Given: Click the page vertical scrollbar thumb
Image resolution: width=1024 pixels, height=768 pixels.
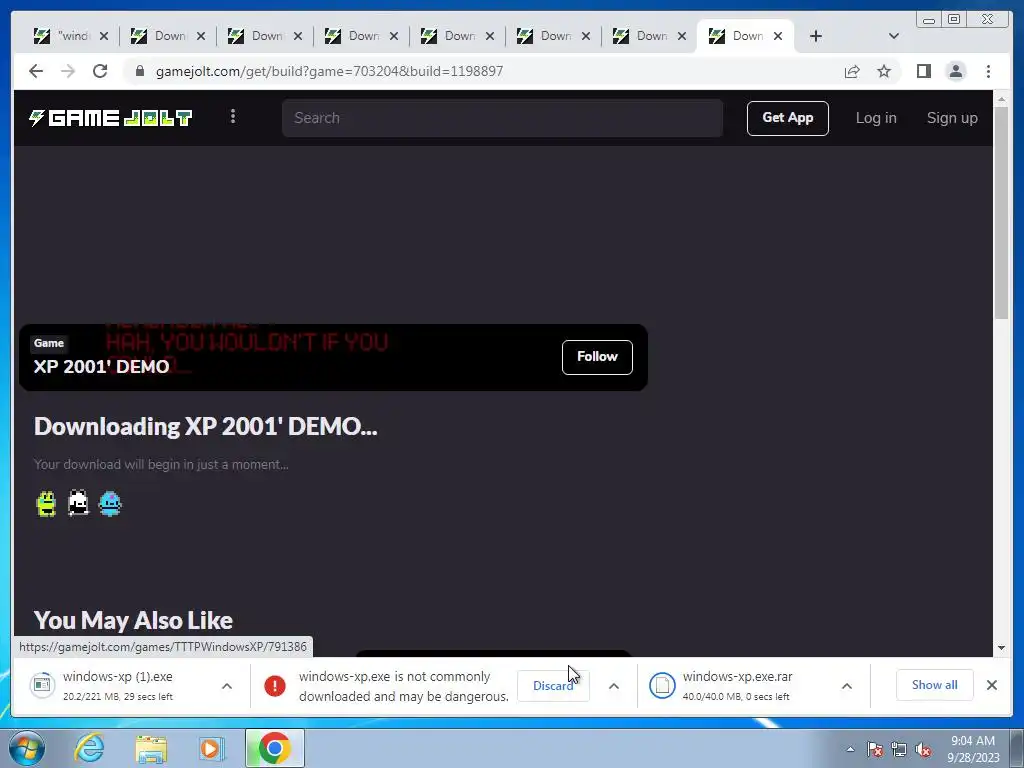Looking at the screenshot, I should (x=1002, y=212).
